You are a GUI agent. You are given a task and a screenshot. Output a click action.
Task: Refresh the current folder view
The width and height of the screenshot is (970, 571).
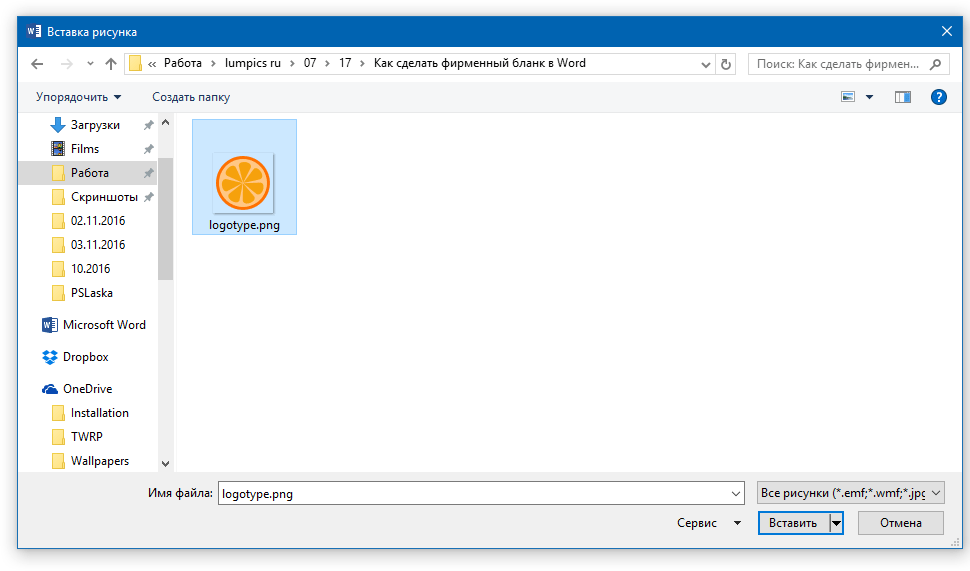pos(725,64)
